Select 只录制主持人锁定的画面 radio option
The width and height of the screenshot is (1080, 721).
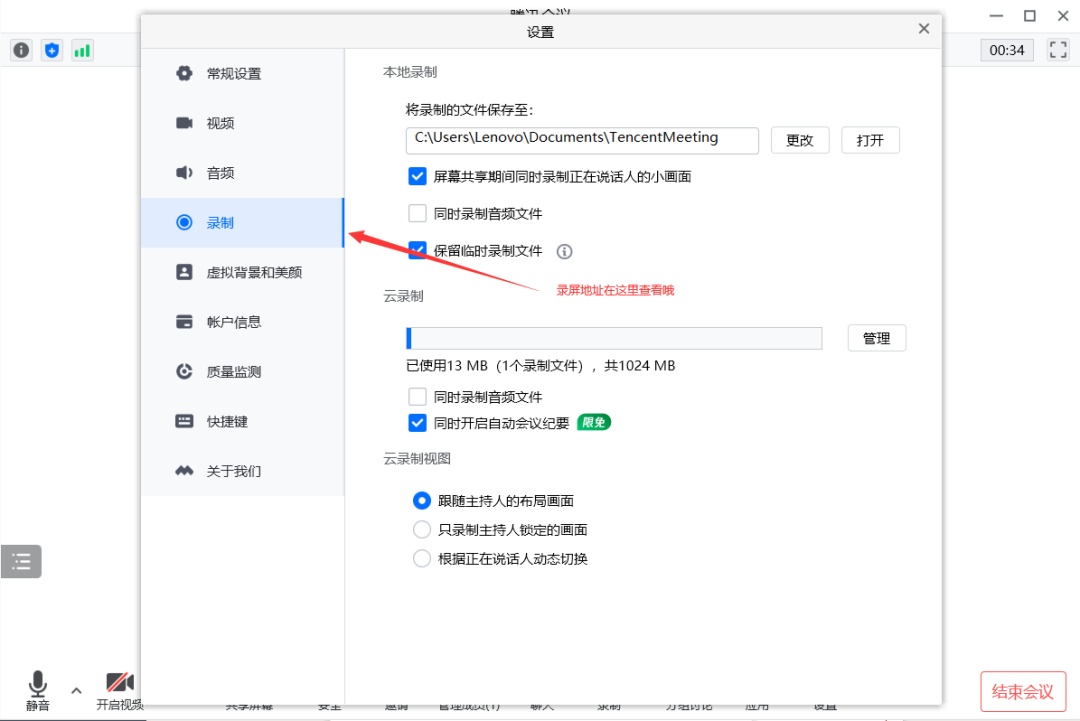(422, 530)
